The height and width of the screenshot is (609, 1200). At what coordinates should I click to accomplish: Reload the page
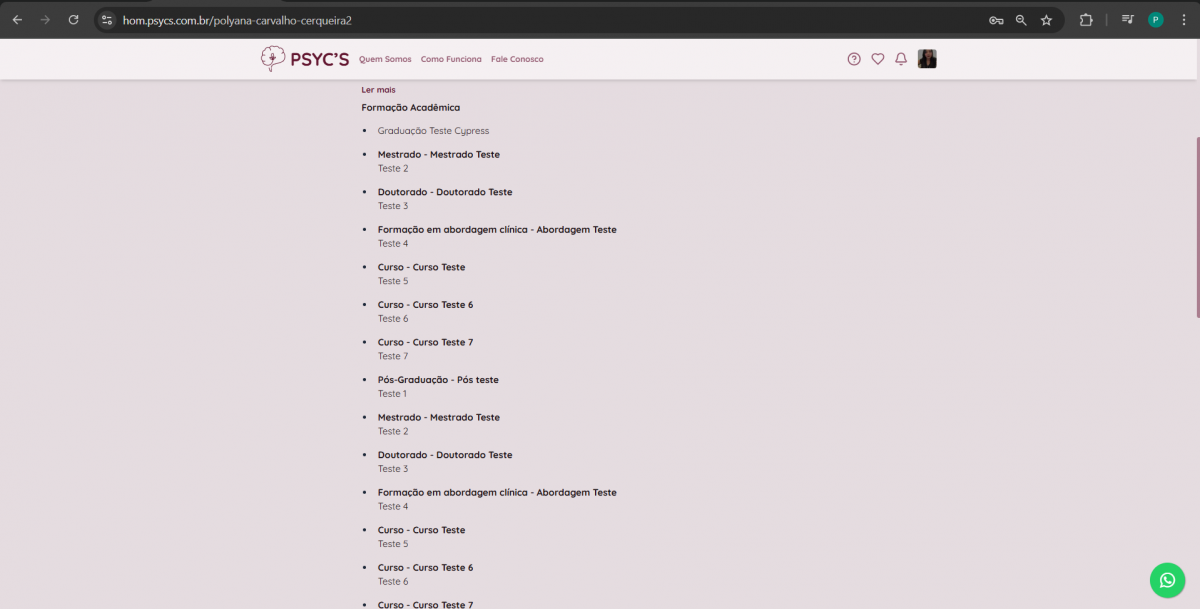click(73, 20)
